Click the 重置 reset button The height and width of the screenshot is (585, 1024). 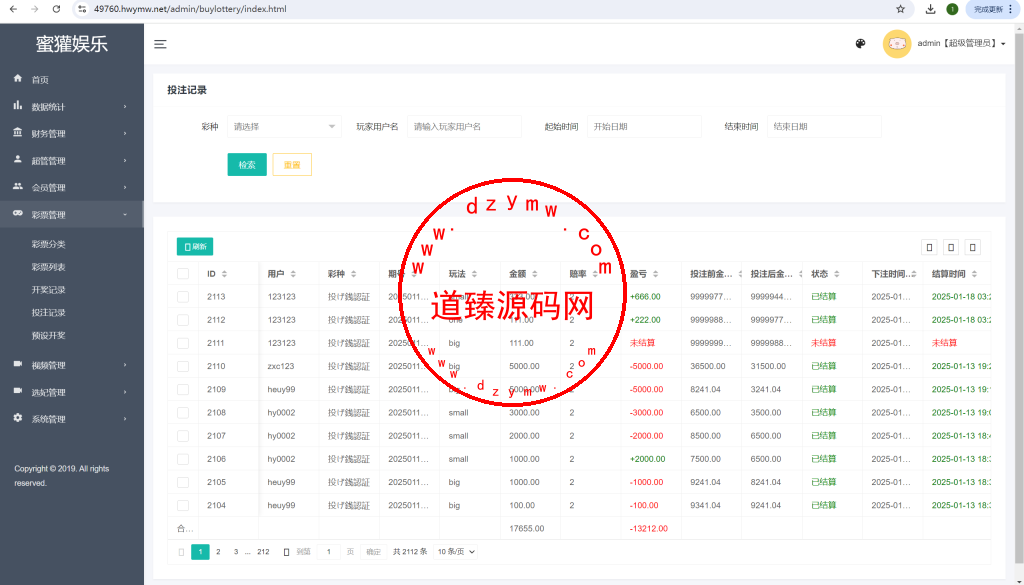(x=292, y=165)
